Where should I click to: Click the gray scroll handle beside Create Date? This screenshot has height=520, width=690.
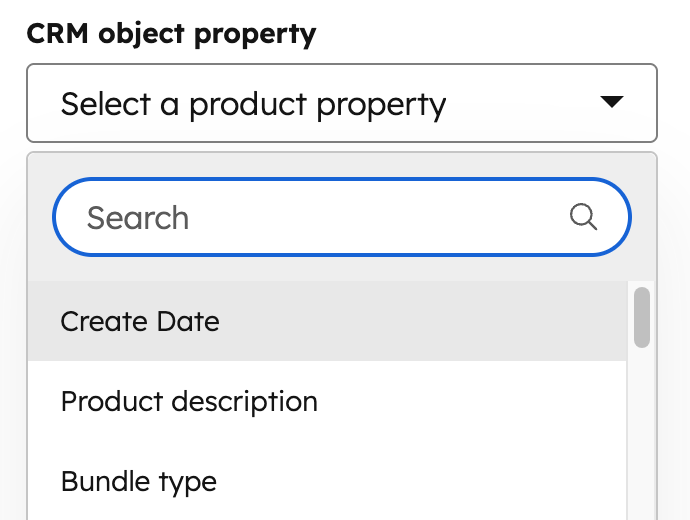(642, 318)
